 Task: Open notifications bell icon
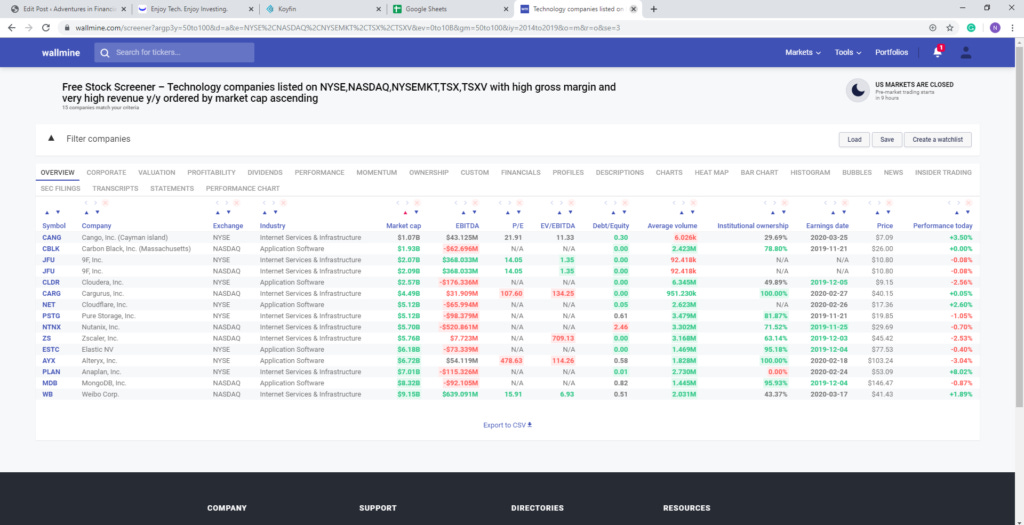pos(937,52)
